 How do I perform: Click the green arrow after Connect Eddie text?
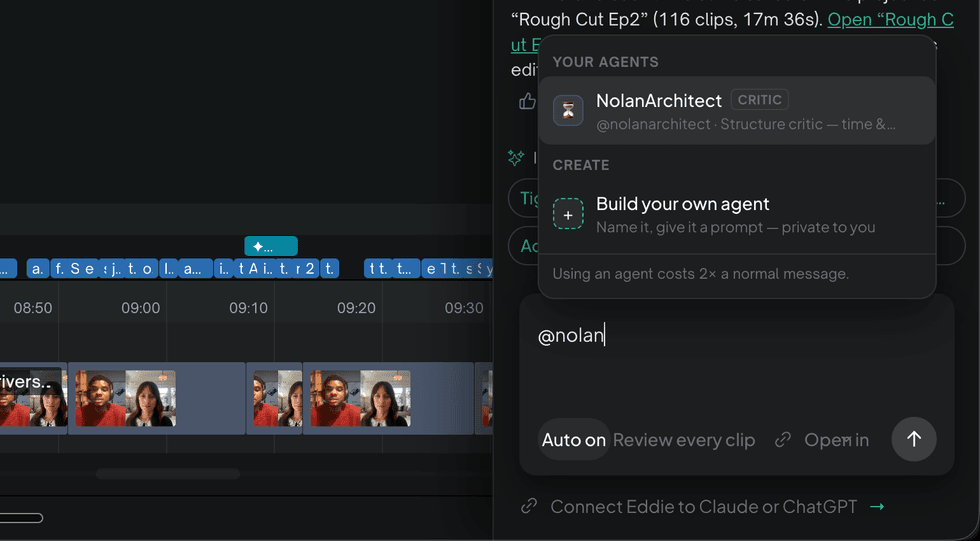(878, 507)
